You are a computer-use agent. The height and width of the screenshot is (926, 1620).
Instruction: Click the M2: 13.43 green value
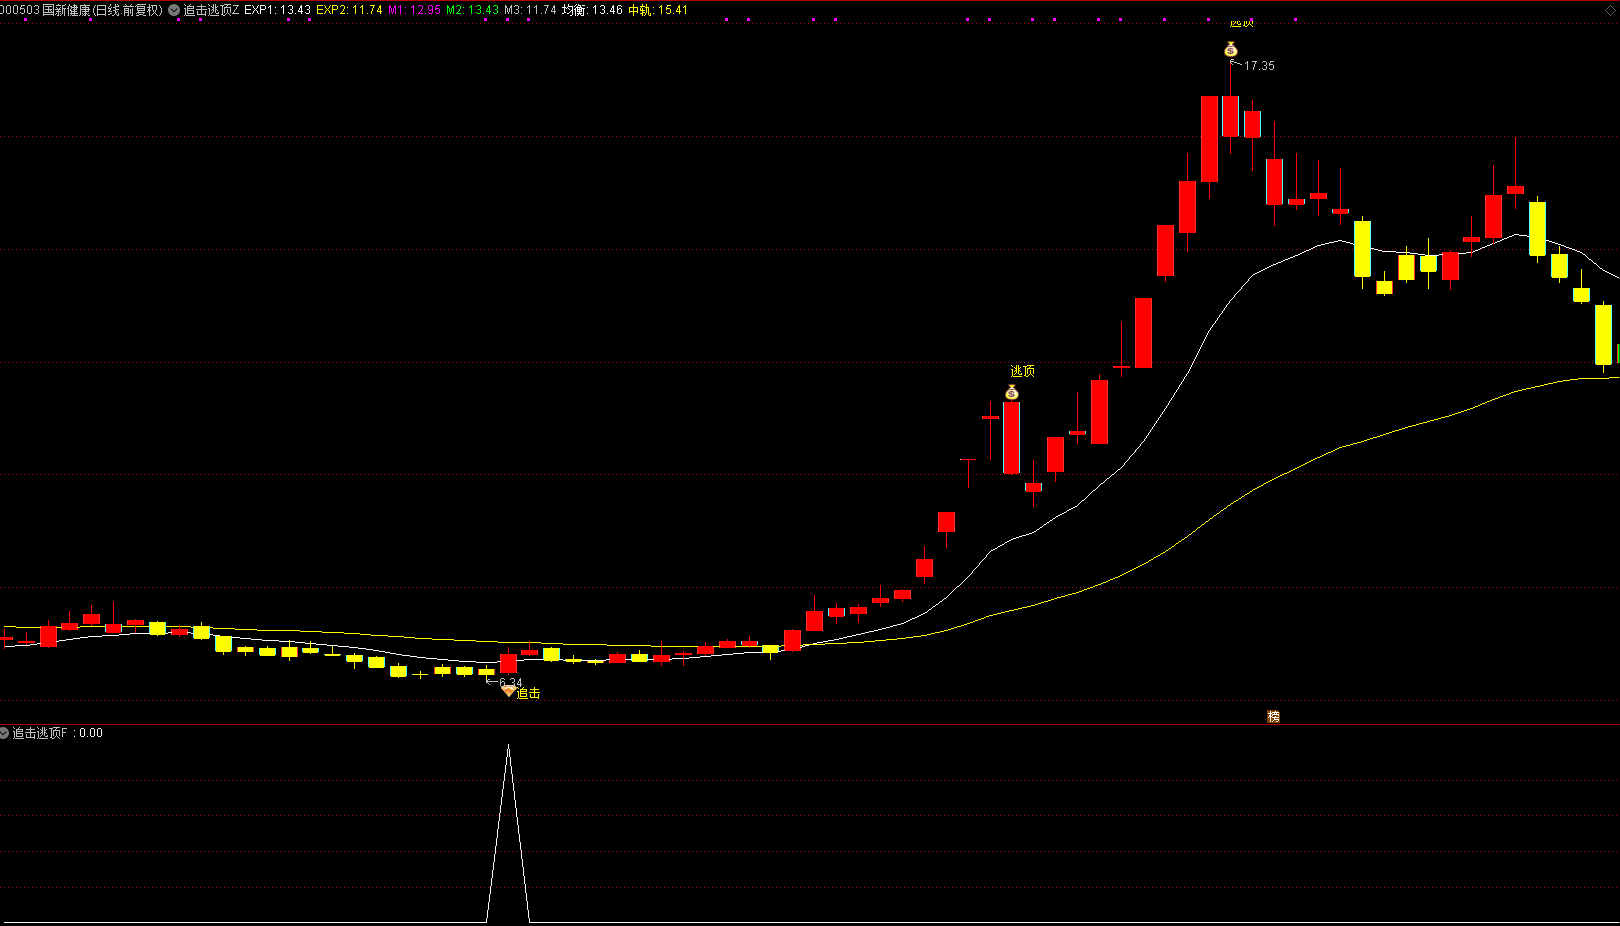[472, 10]
